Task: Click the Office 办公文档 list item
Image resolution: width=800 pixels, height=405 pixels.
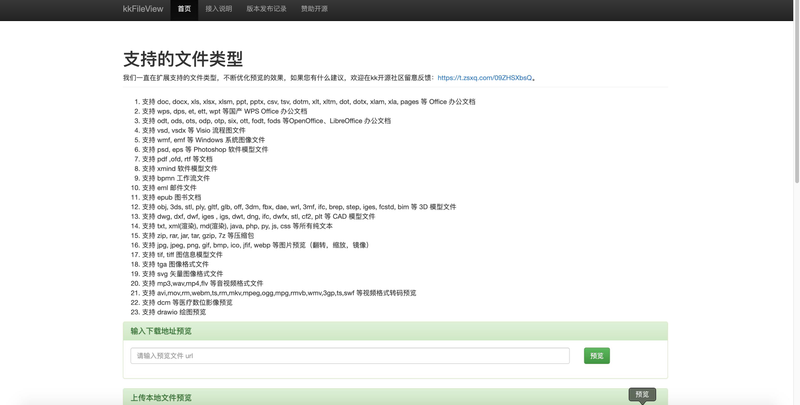Action: click(x=308, y=102)
